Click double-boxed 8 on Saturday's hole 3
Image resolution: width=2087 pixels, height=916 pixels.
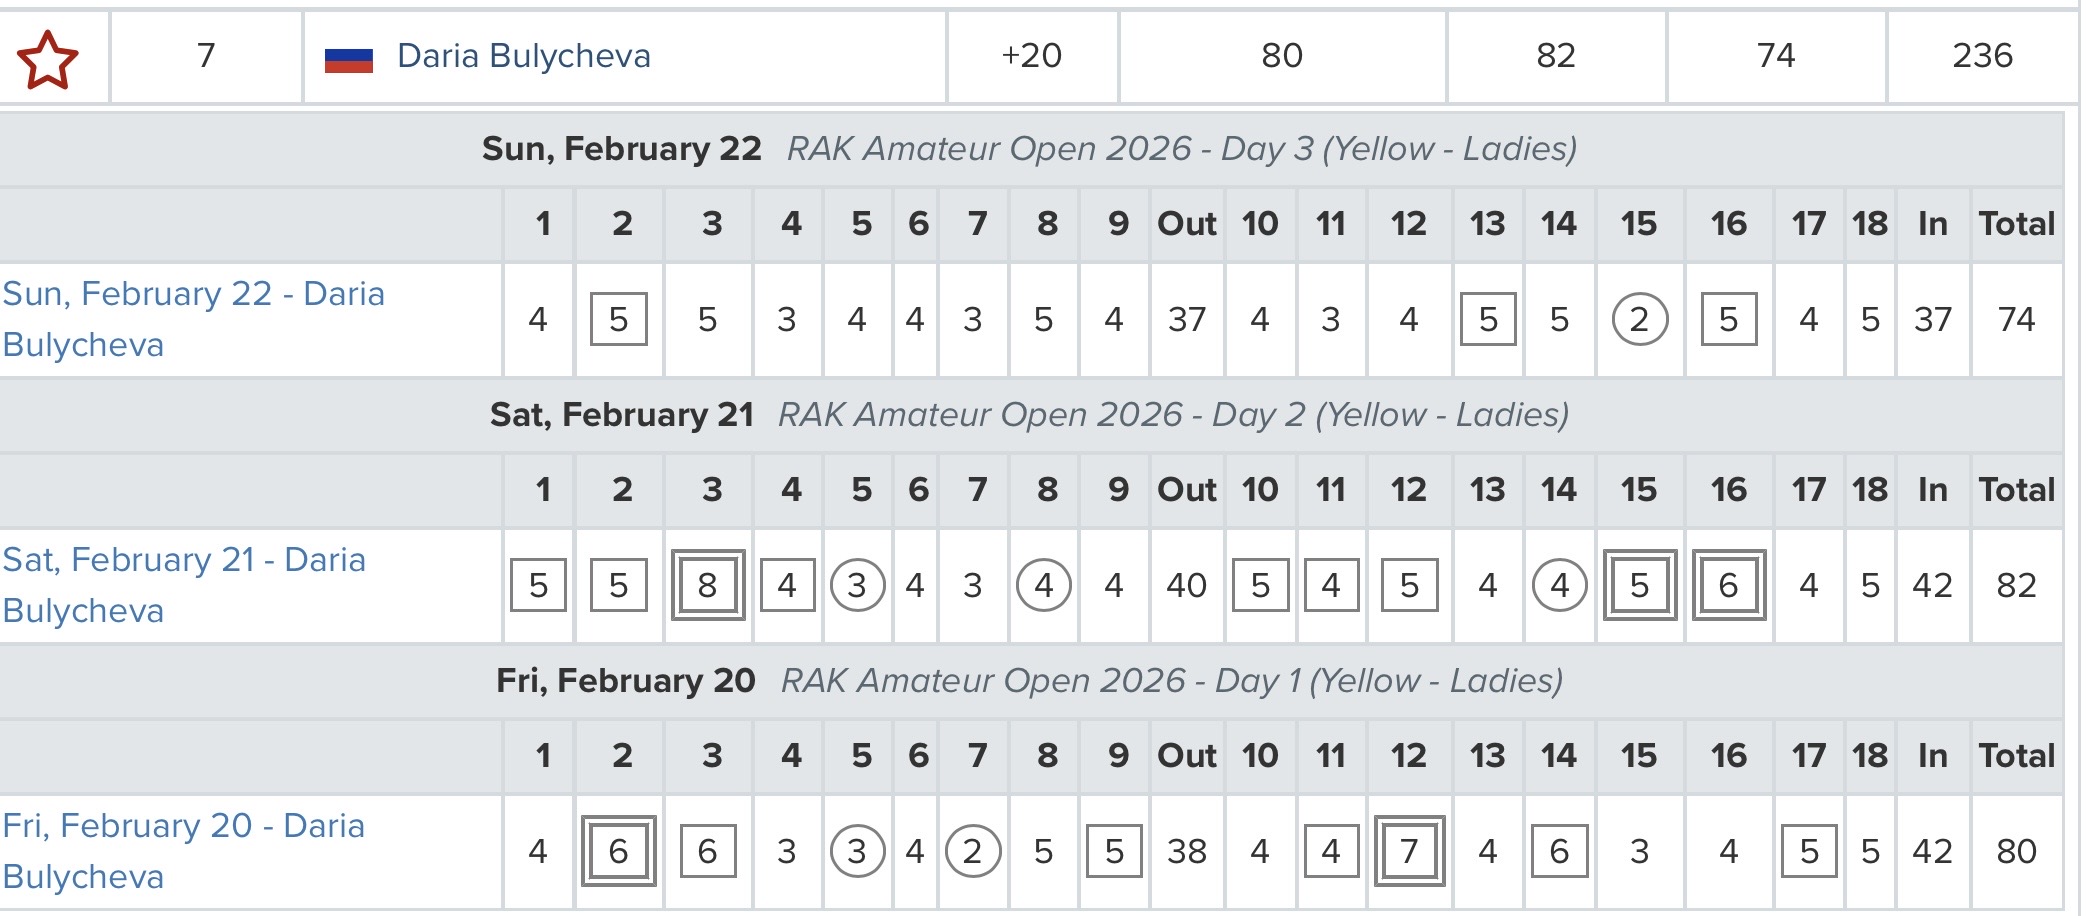(707, 585)
